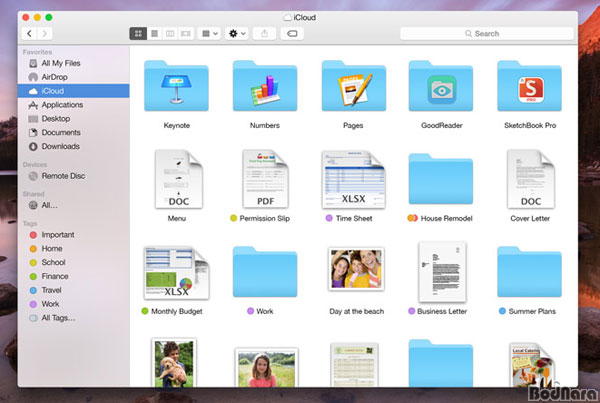This screenshot has width=600, height=403.
Task: Open All… under Shared
Action: coord(73,205)
